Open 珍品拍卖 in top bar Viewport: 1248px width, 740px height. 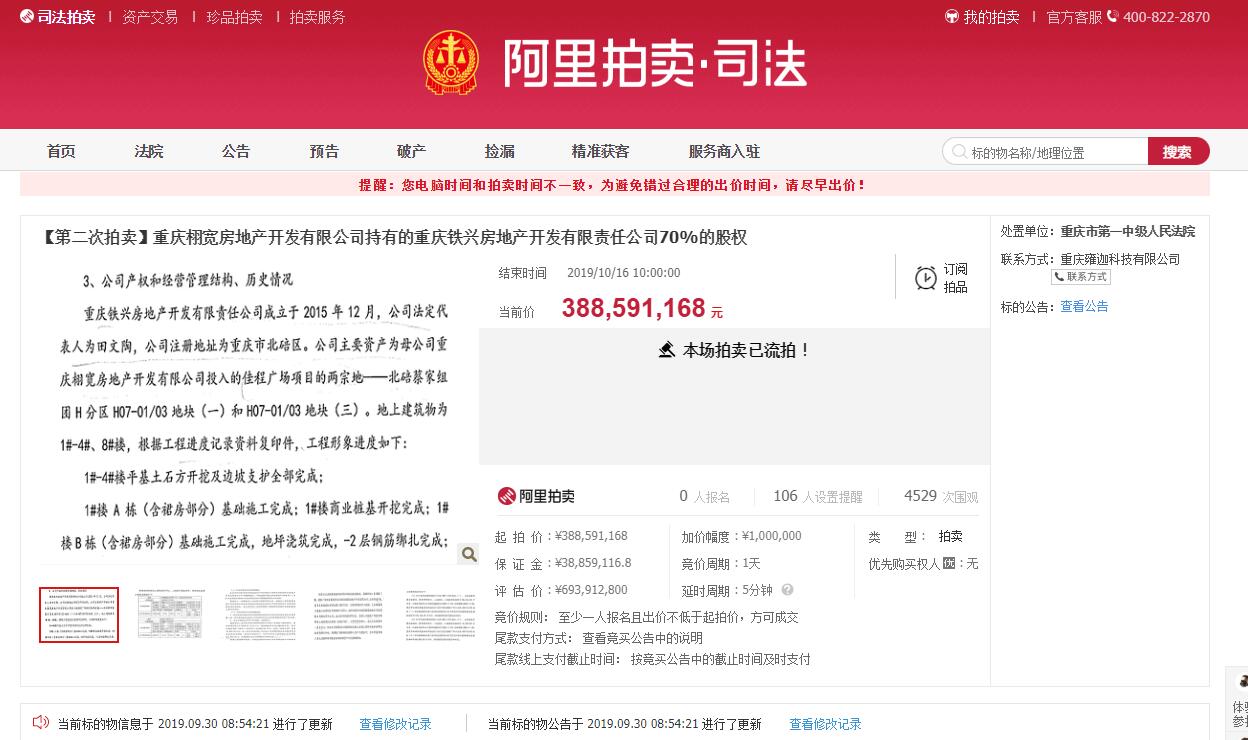click(234, 17)
